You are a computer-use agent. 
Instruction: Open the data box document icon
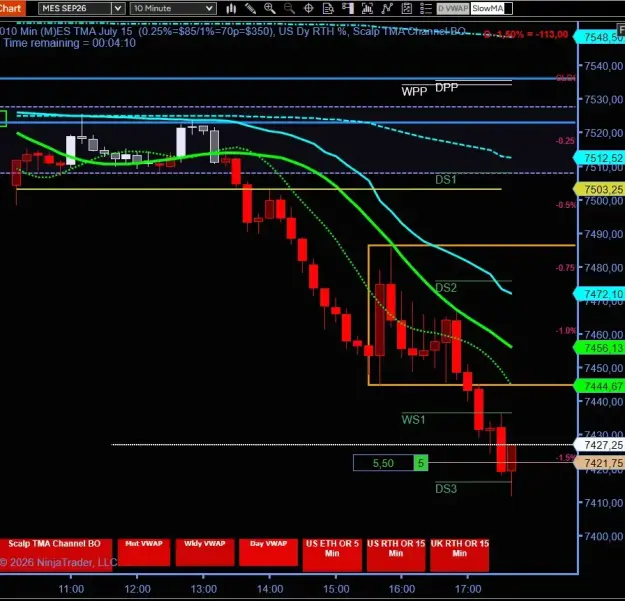(x=328, y=8)
